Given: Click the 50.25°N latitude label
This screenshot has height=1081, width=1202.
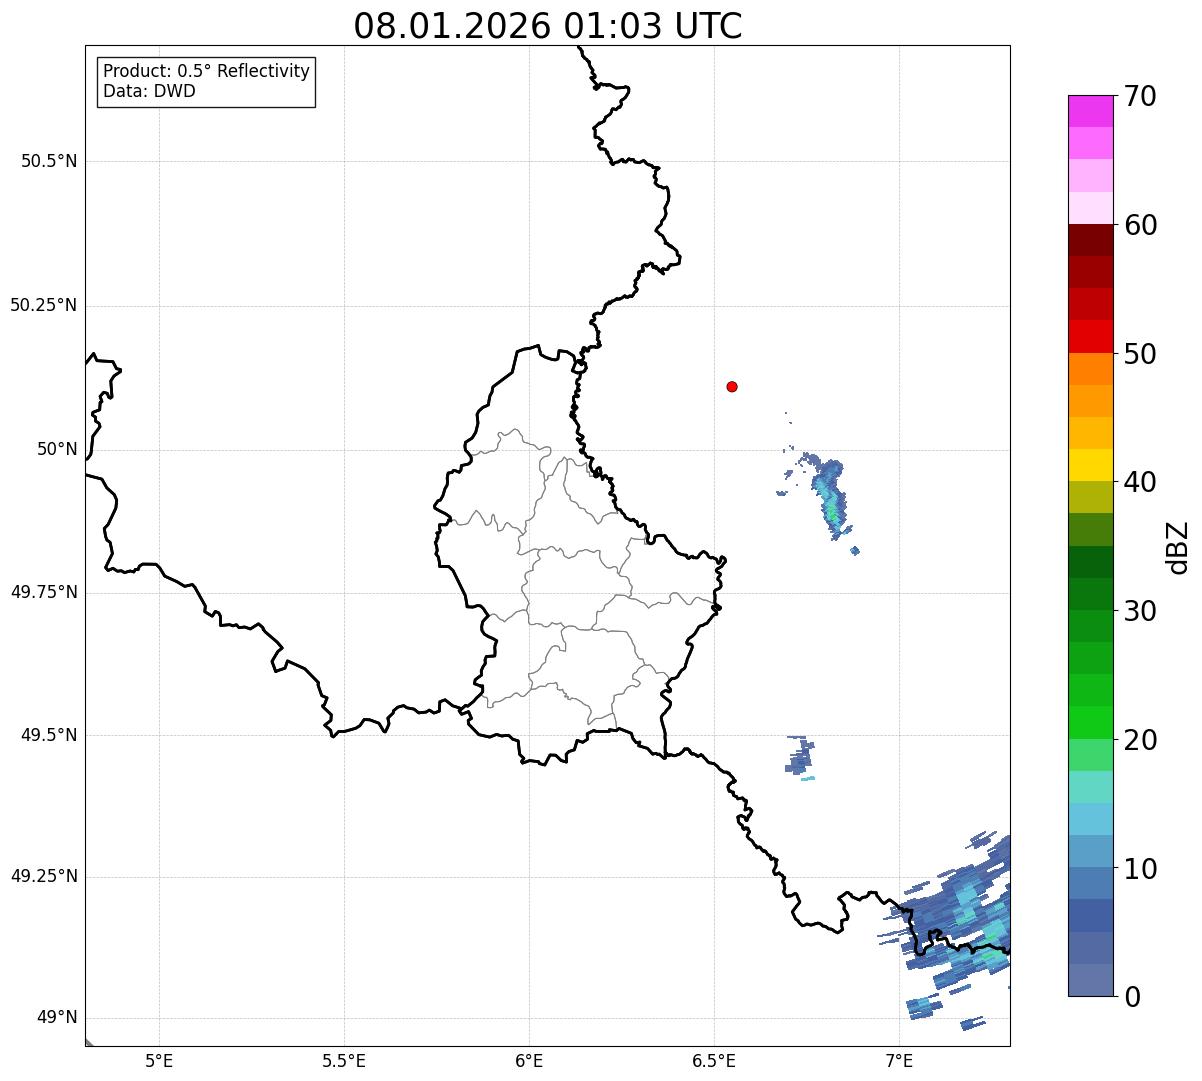Looking at the screenshot, I should click(44, 305).
